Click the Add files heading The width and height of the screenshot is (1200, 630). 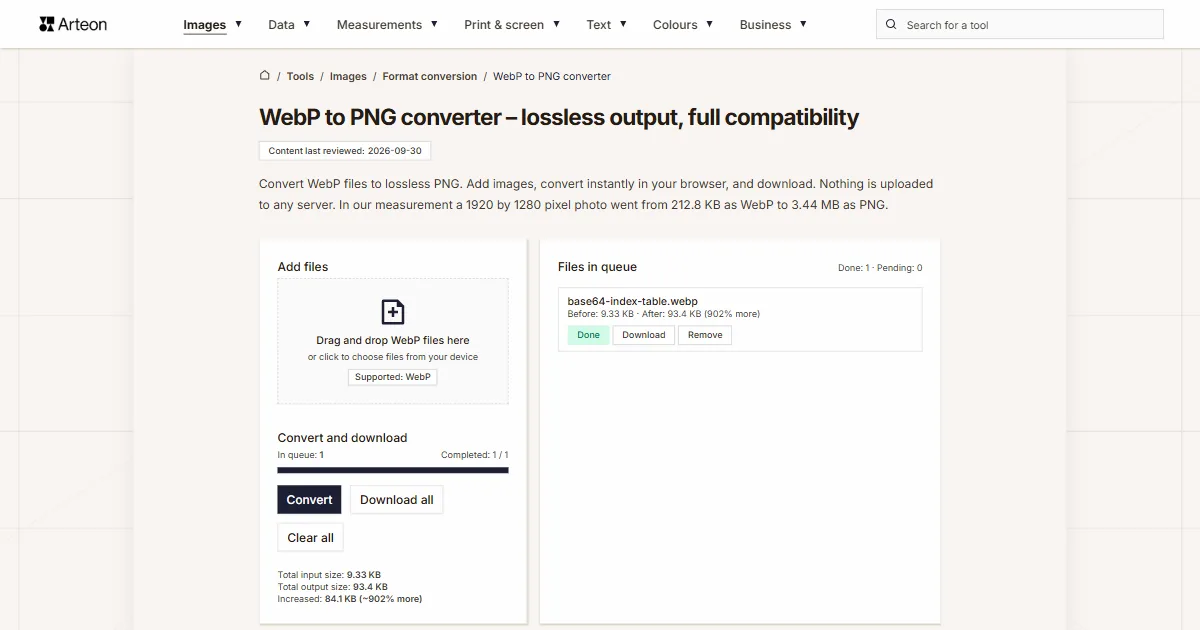tap(303, 267)
